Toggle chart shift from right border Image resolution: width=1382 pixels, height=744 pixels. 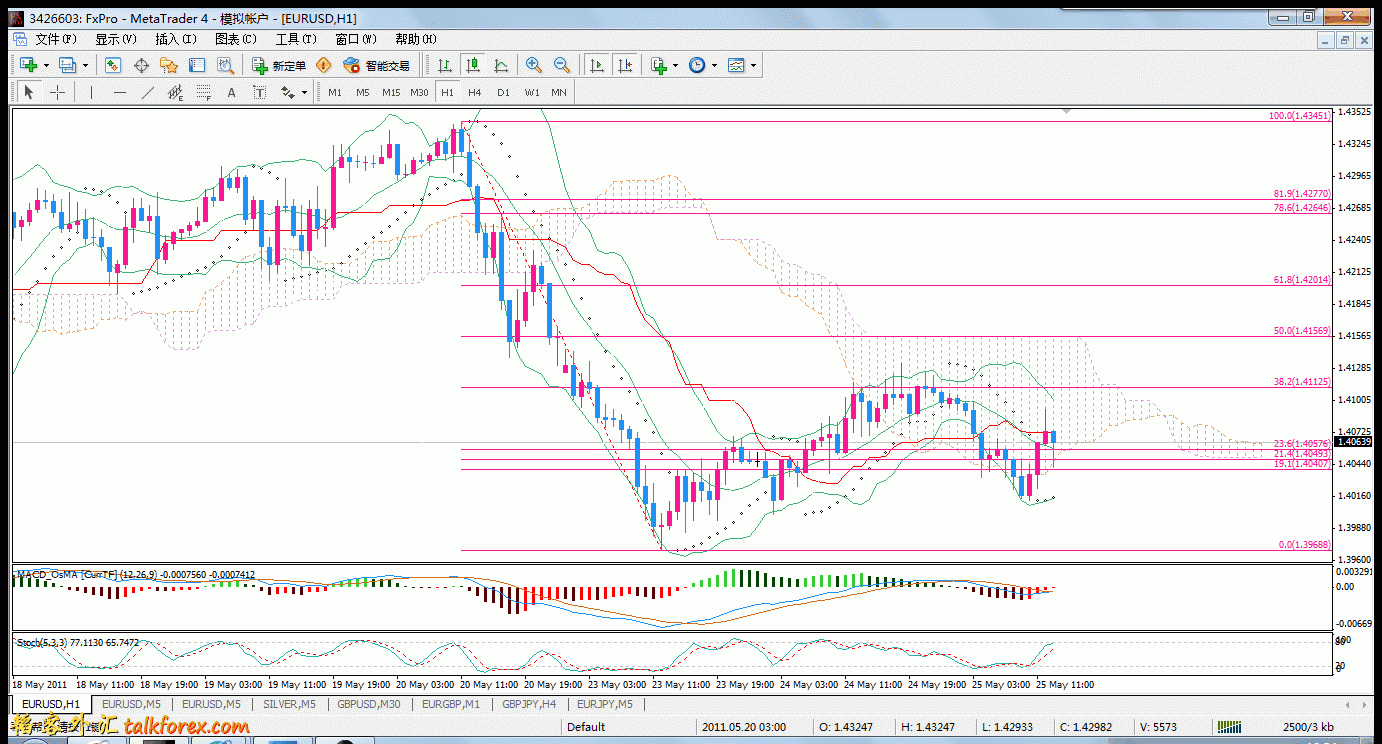625,65
